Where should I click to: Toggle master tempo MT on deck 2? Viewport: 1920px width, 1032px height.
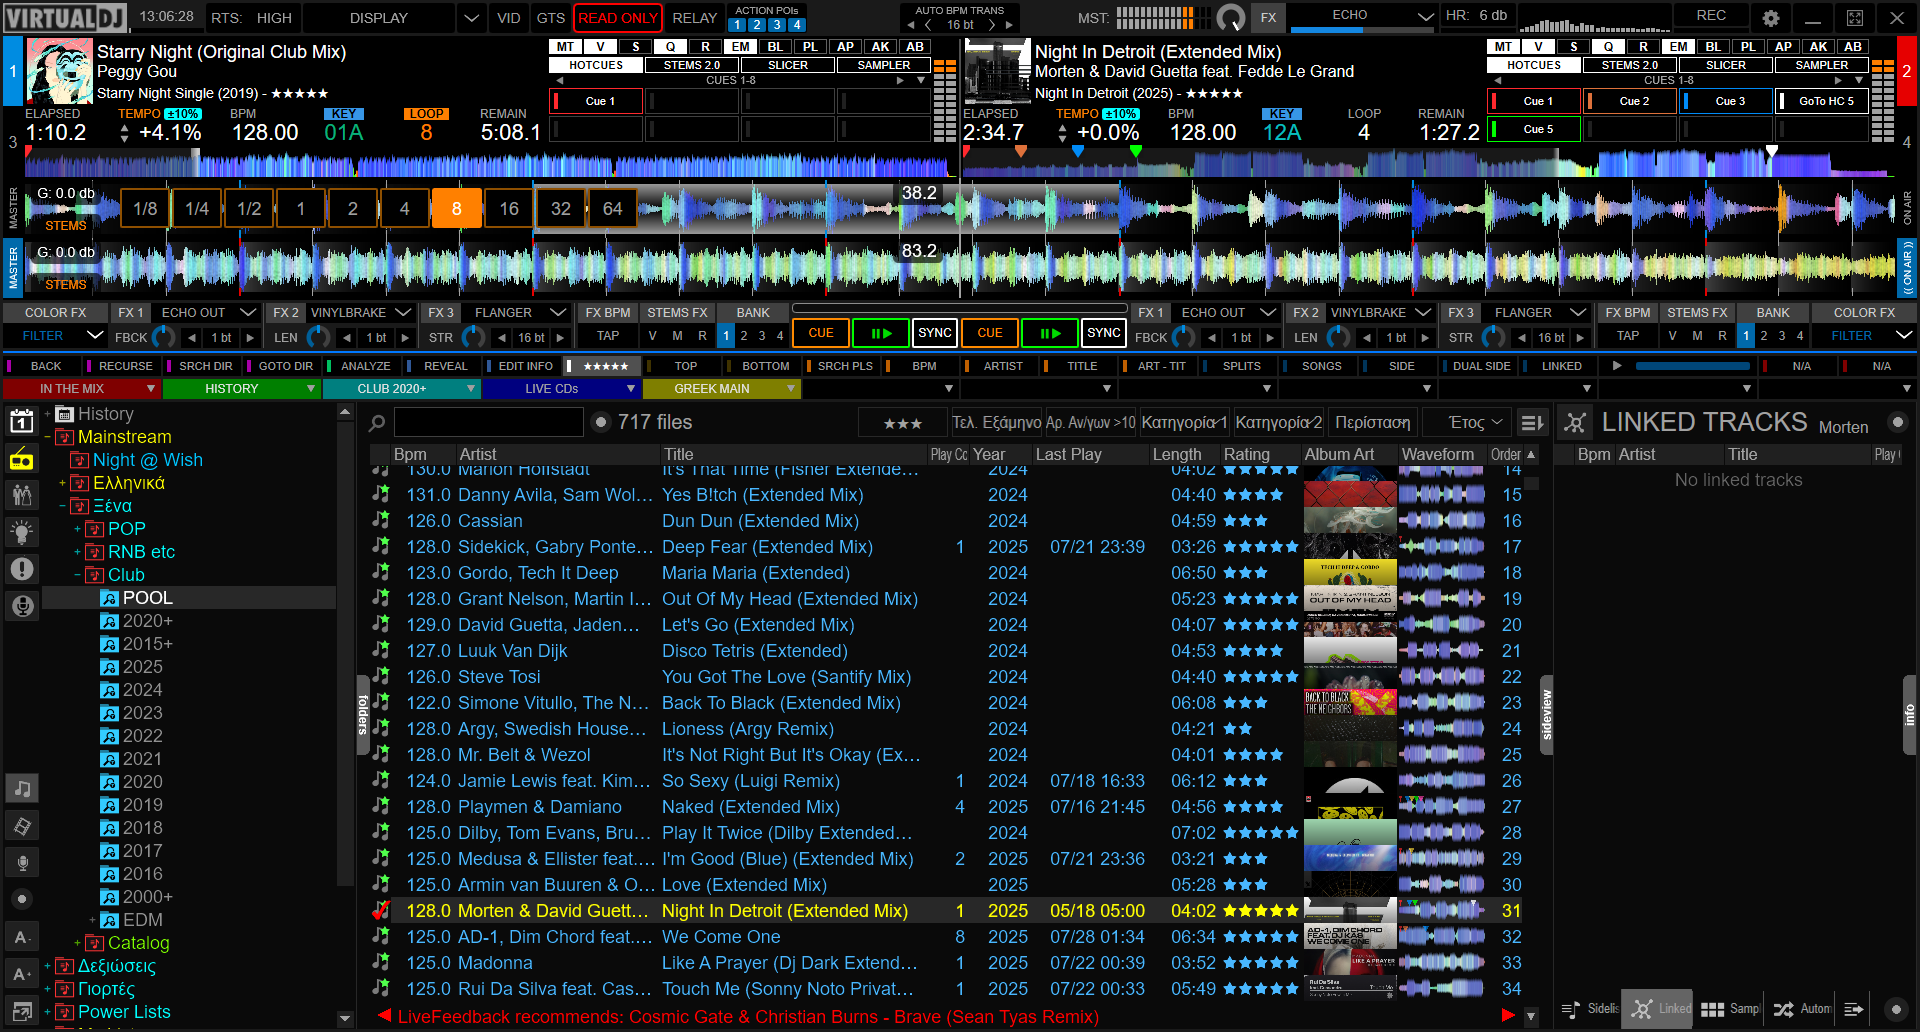pos(1503,47)
